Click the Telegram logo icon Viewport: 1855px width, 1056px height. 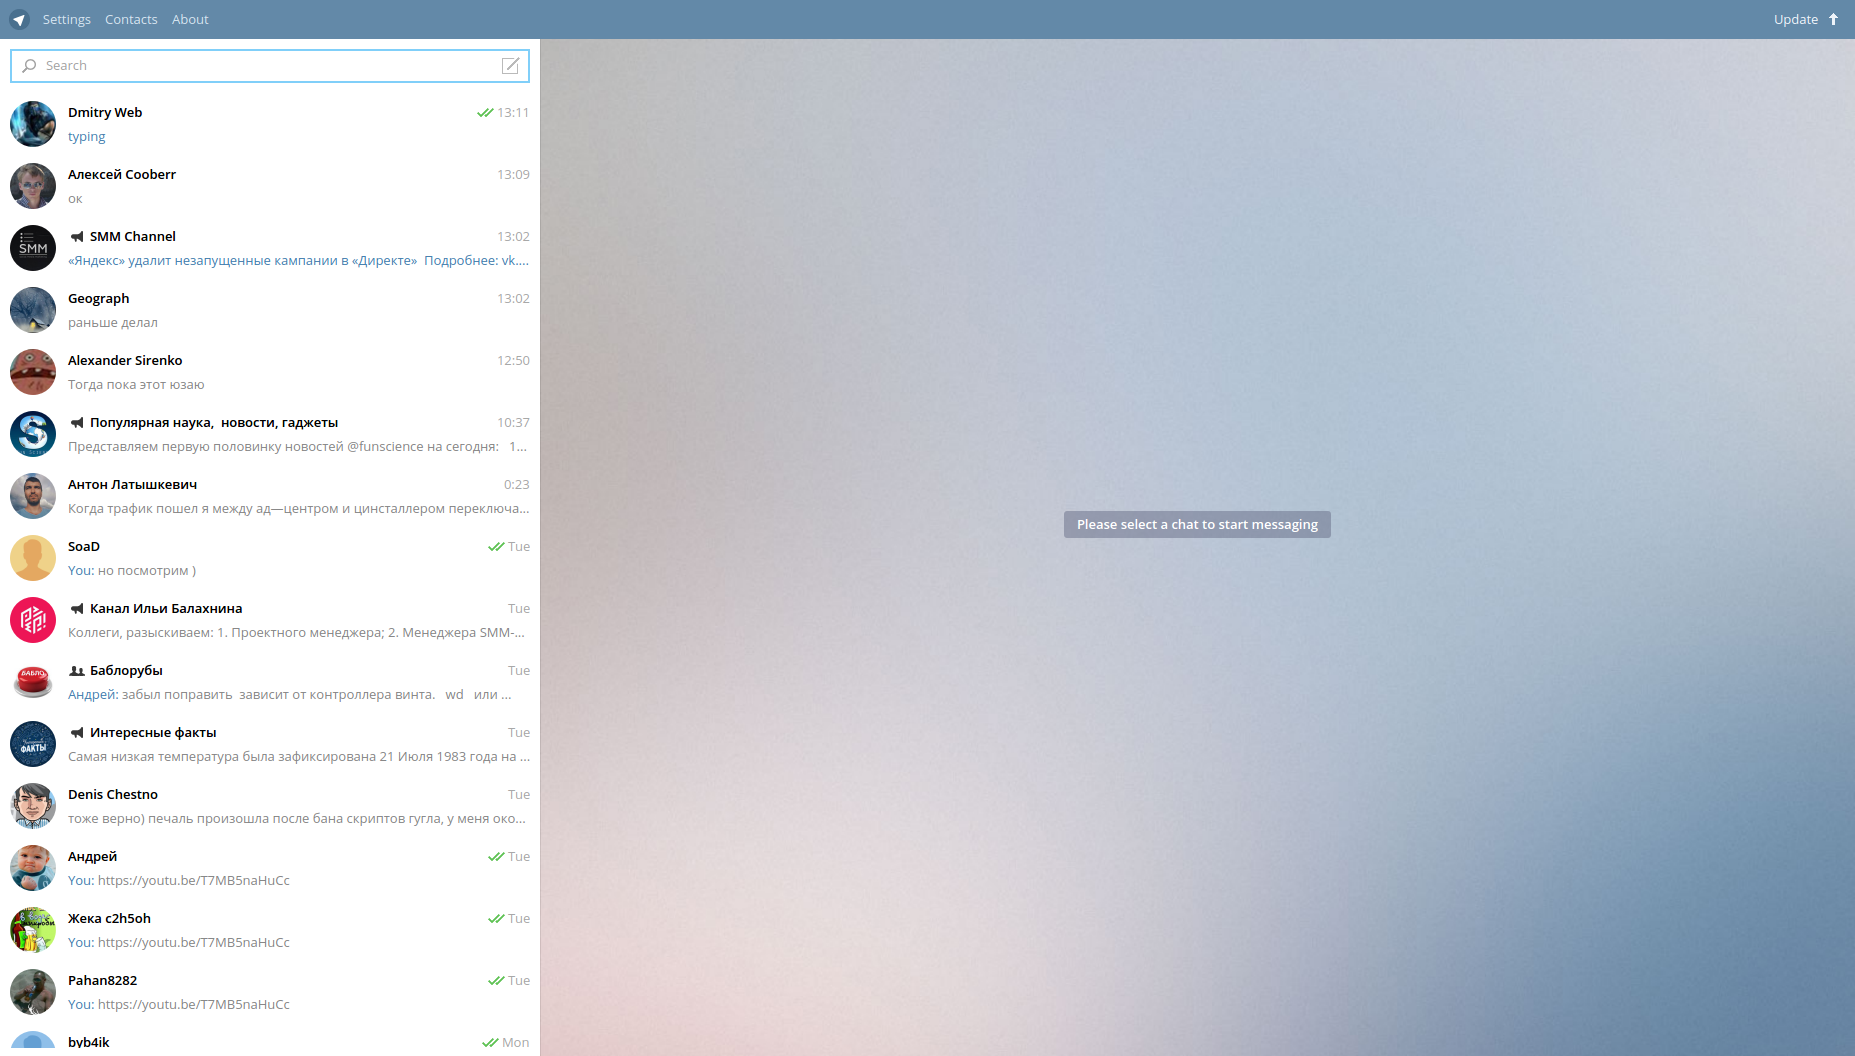[x=19, y=19]
